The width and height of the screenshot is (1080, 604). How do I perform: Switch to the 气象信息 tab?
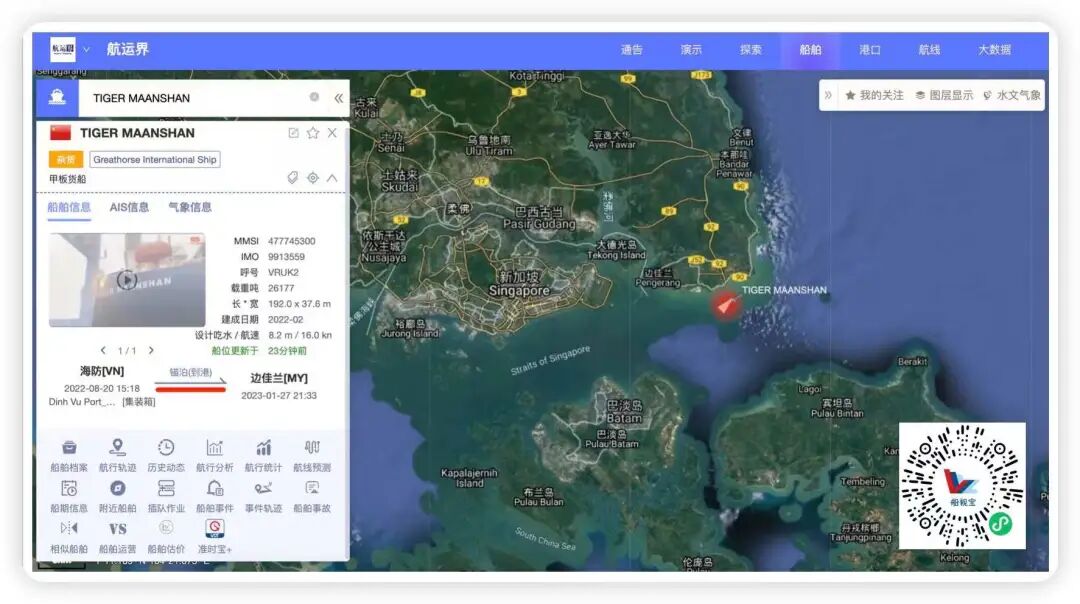[190, 207]
